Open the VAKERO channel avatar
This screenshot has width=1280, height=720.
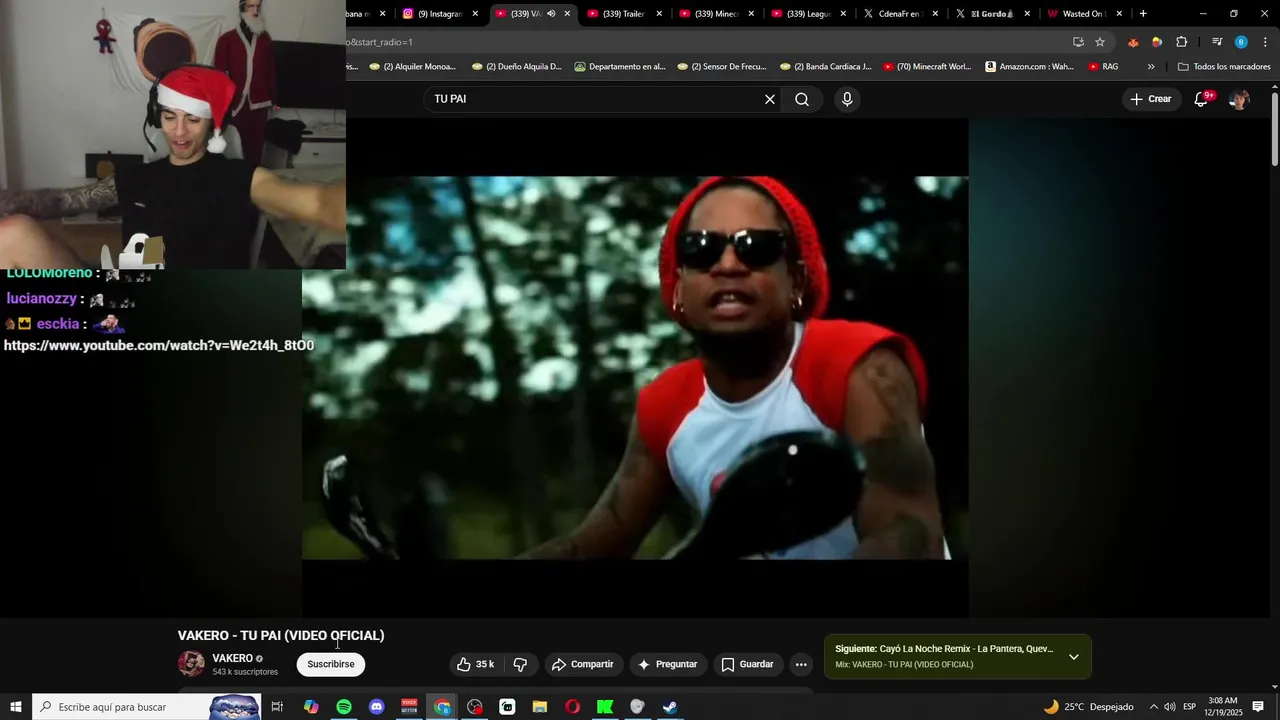191,664
